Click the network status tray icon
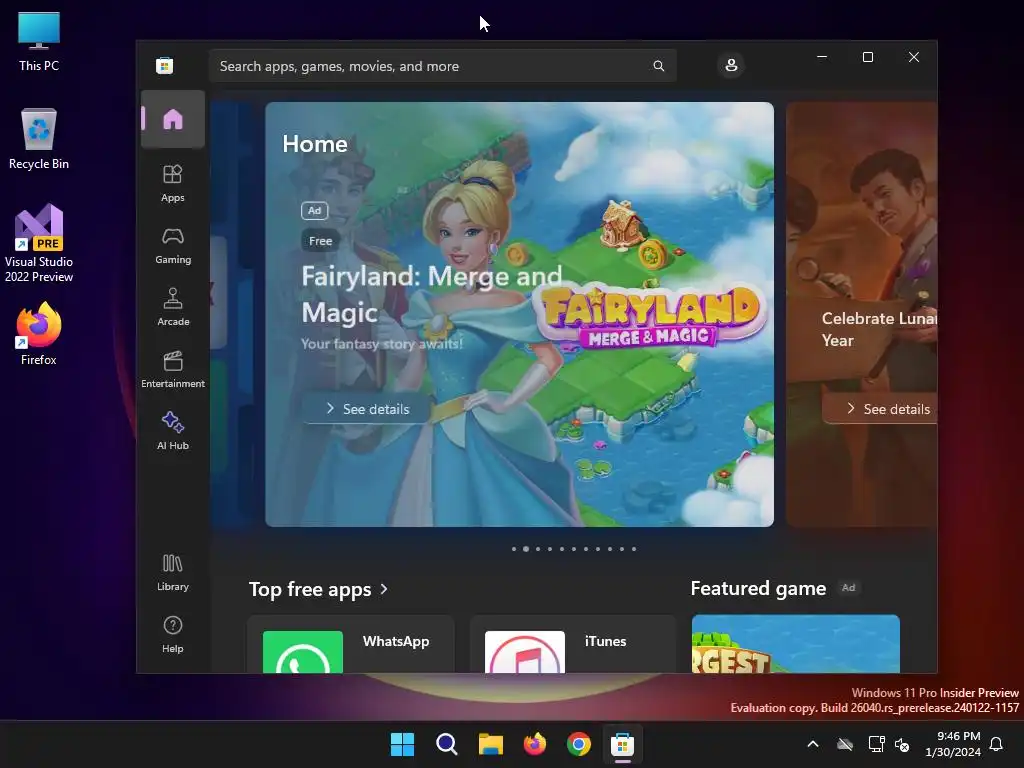Viewport: 1024px width, 768px height. pyautogui.click(x=876, y=744)
